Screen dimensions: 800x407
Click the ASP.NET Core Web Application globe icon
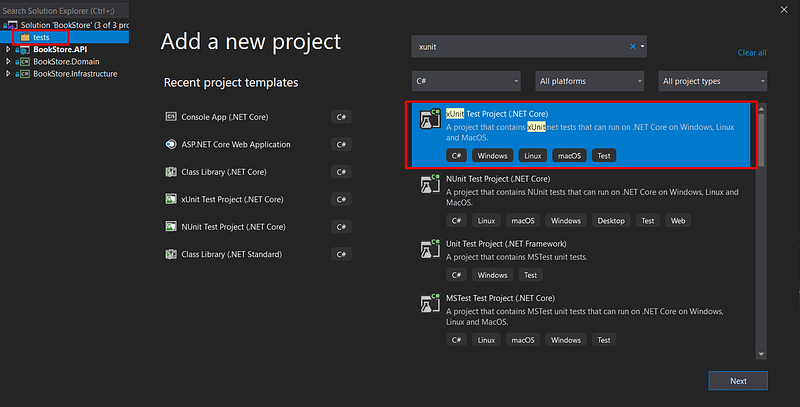(x=171, y=144)
